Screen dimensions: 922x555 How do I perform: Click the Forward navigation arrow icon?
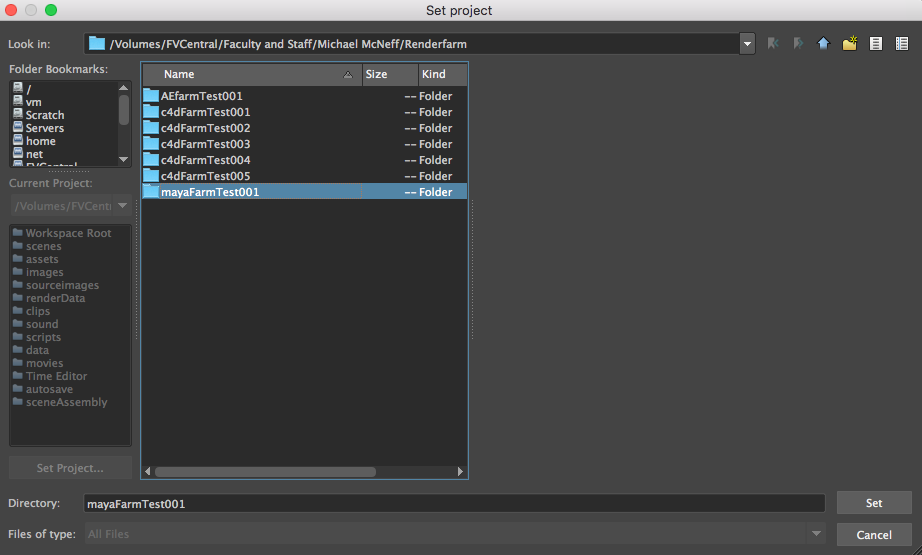coord(798,44)
